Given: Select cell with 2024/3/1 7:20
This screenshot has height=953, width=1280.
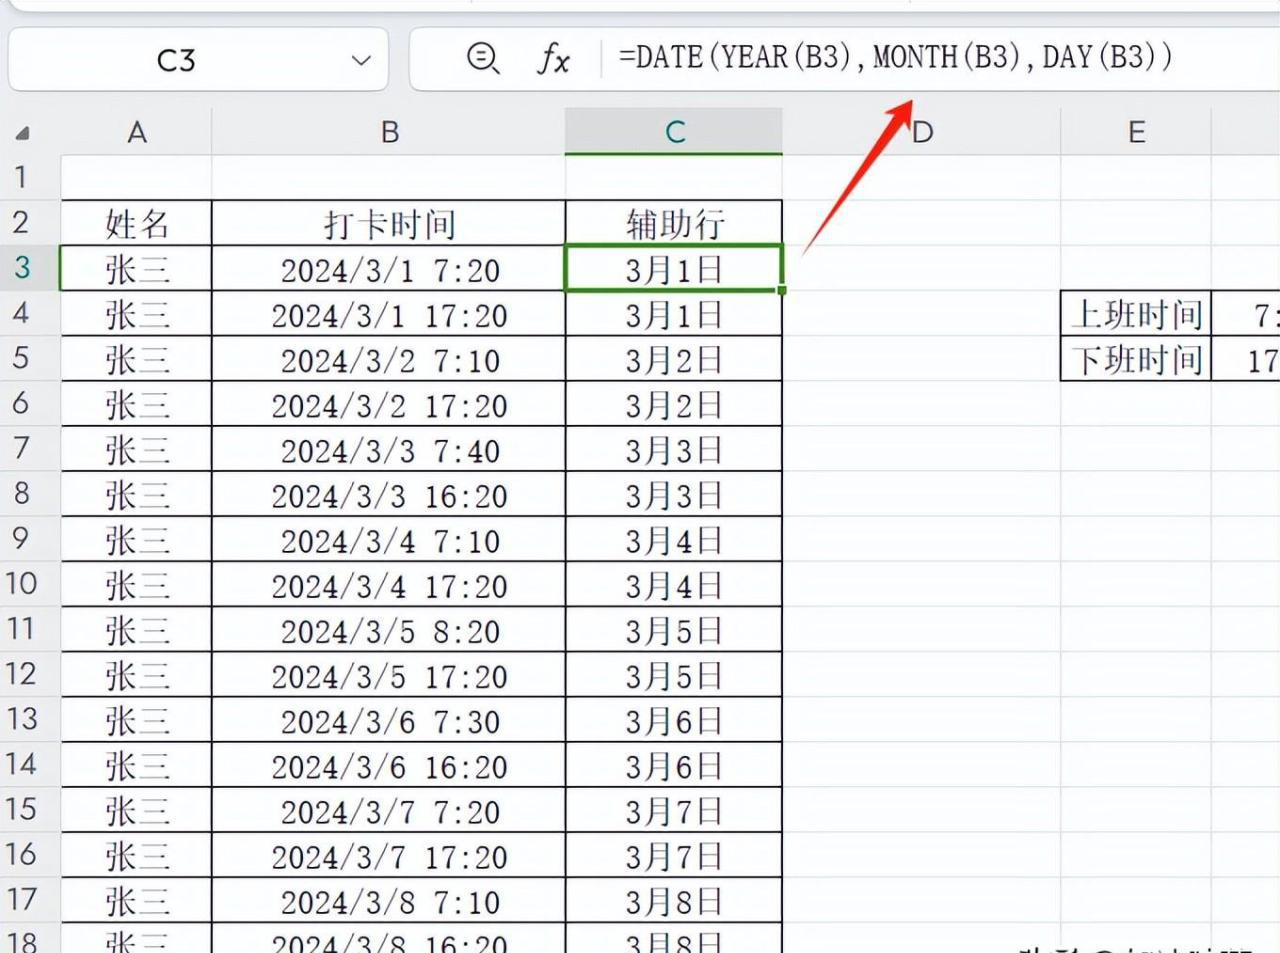Looking at the screenshot, I should click(x=389, y=269).
